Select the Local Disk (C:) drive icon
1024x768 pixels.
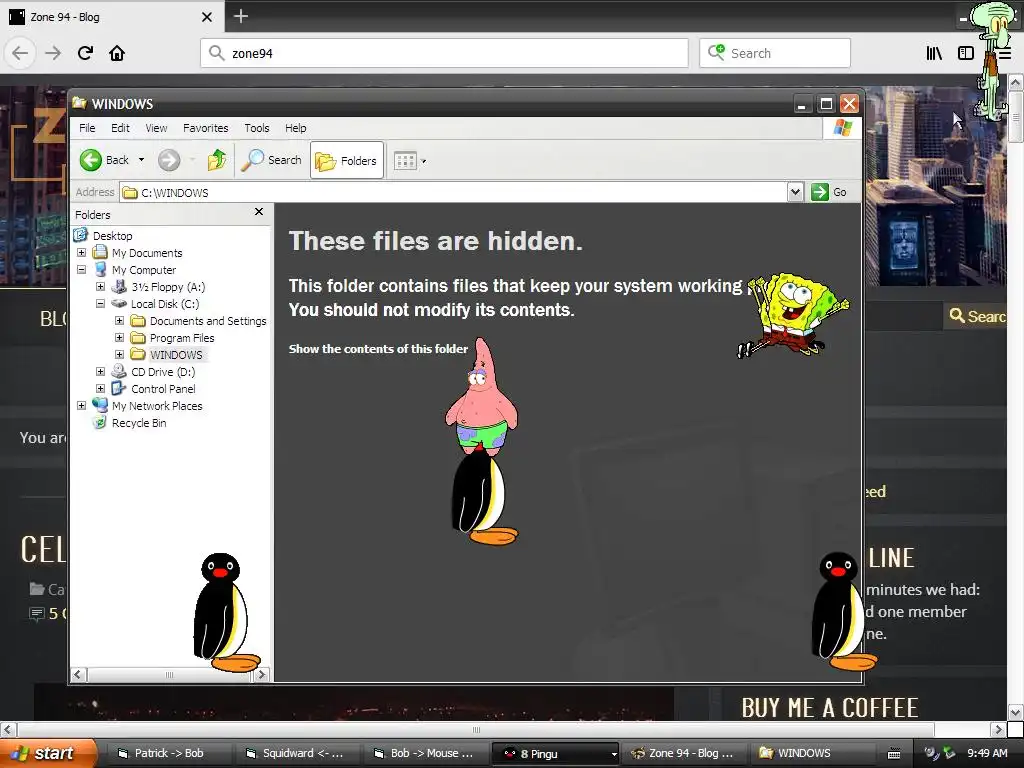click(x=119, y=304)
